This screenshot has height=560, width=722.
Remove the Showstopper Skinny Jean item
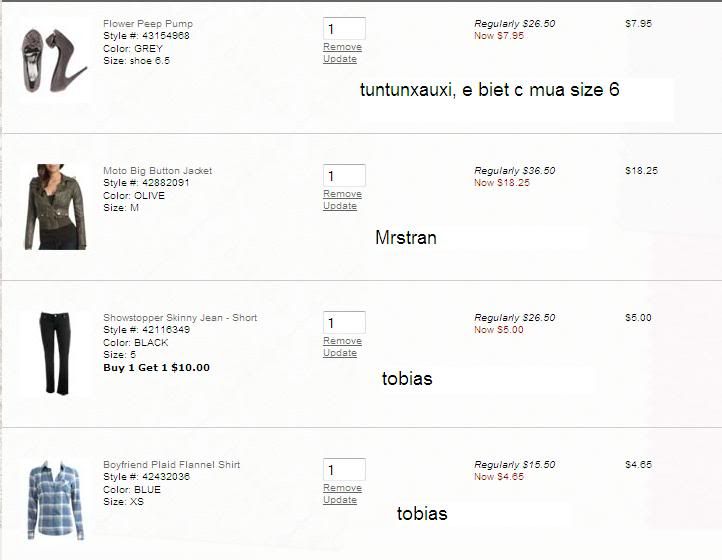[342, 341]
